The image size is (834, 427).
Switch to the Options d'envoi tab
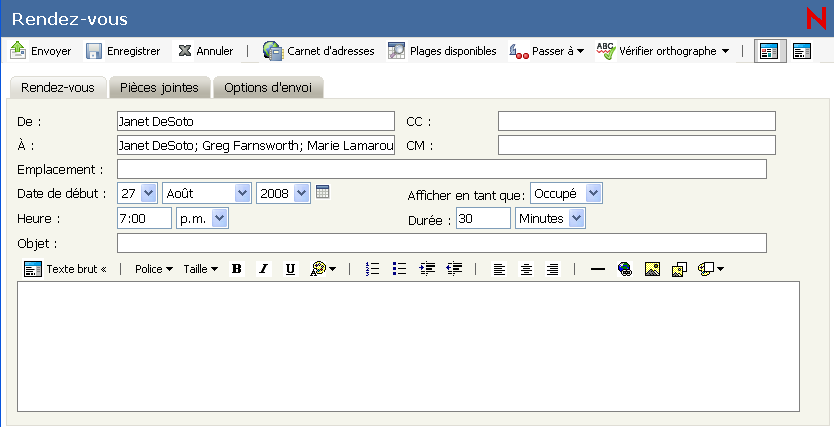tap(267, 88)
